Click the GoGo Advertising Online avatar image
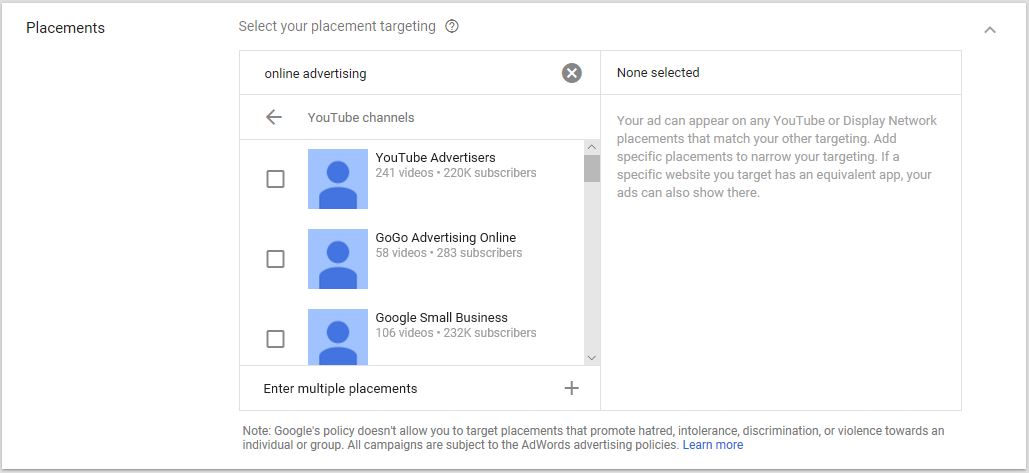This screenshot has height=473, width=1029. coord(338,259)
